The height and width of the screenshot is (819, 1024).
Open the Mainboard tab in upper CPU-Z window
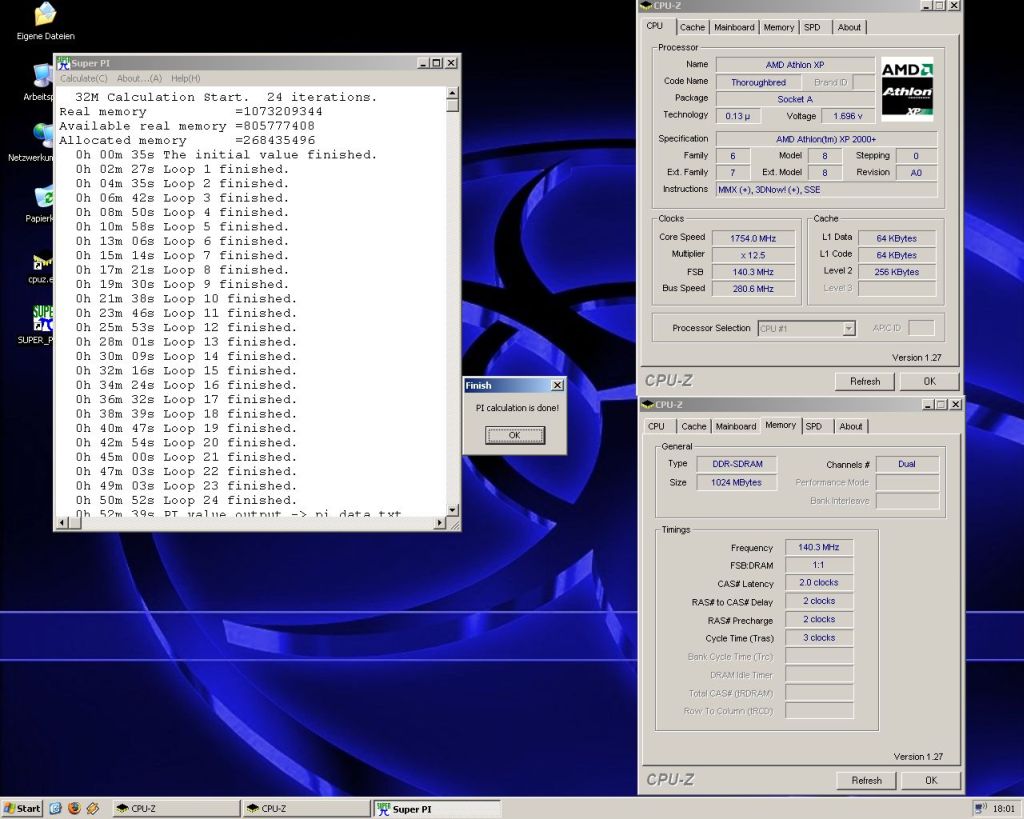(x=734, y=27)
